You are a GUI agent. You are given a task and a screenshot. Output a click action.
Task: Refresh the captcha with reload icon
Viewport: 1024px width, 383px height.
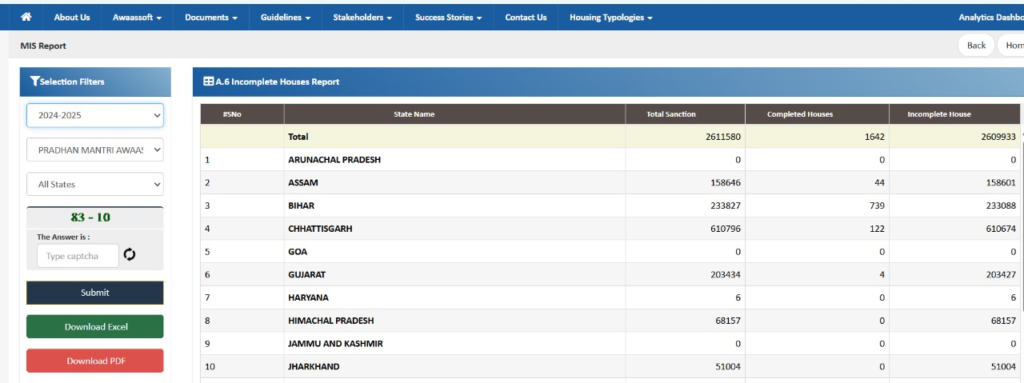point(129,255)
